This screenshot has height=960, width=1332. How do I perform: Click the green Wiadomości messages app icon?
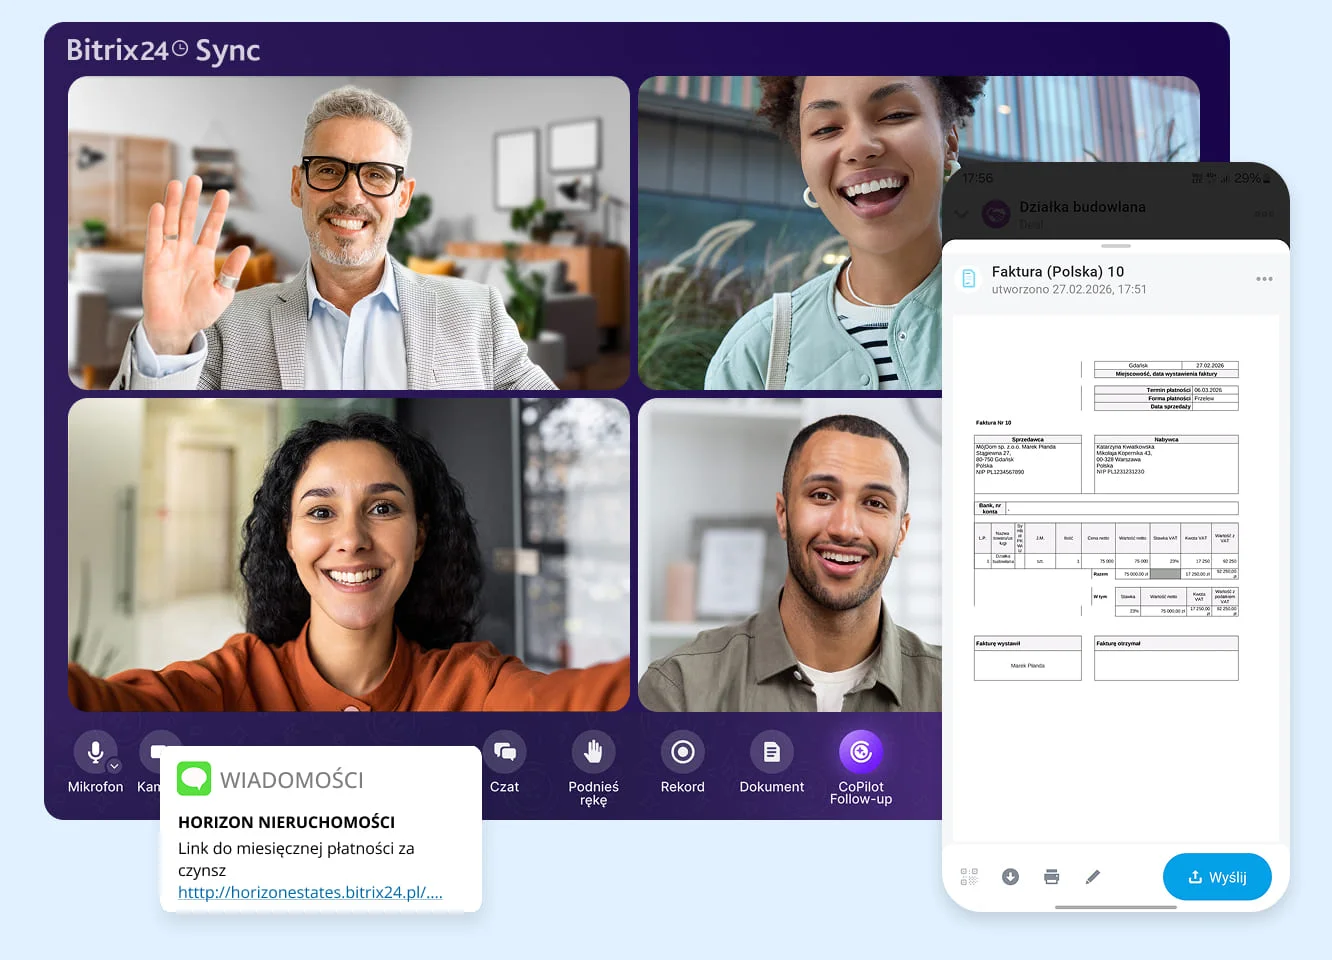coord(194,779)
